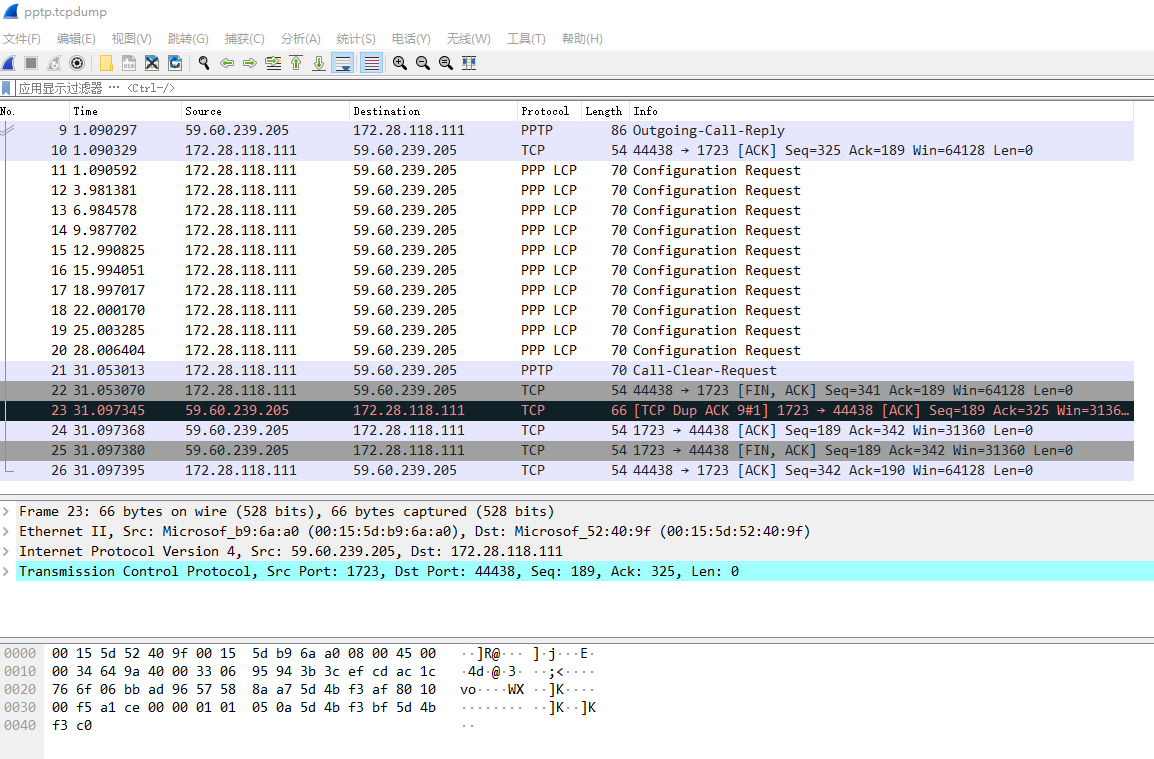Toggle packet list colorization
The image size is (1154, 759).
[x=370, y=62]
